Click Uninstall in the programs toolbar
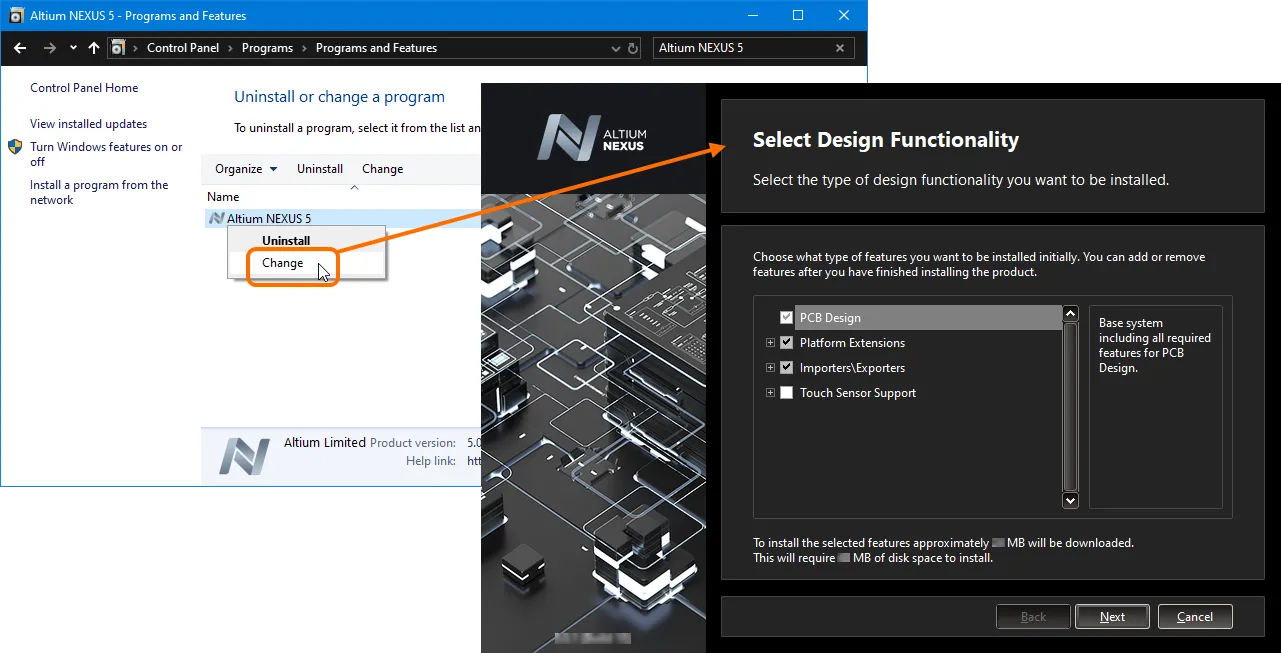This screenshot has width=1281, height=653. (320, 169)
